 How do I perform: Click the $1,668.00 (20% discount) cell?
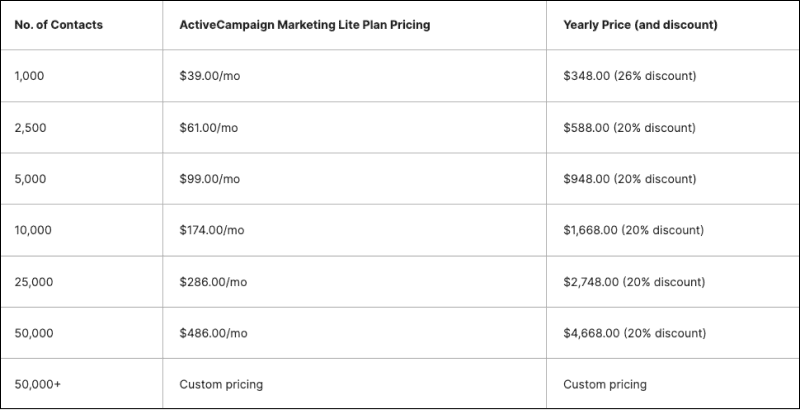pyautogui.click(x=634, y=230)
